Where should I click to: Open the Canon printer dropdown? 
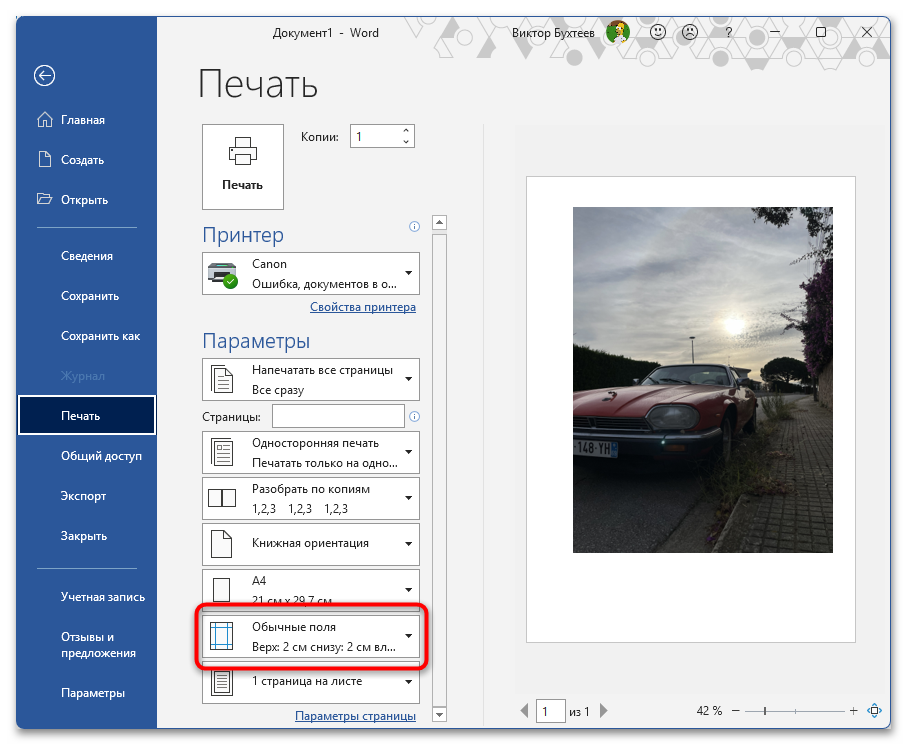click(x=310, y=273)
